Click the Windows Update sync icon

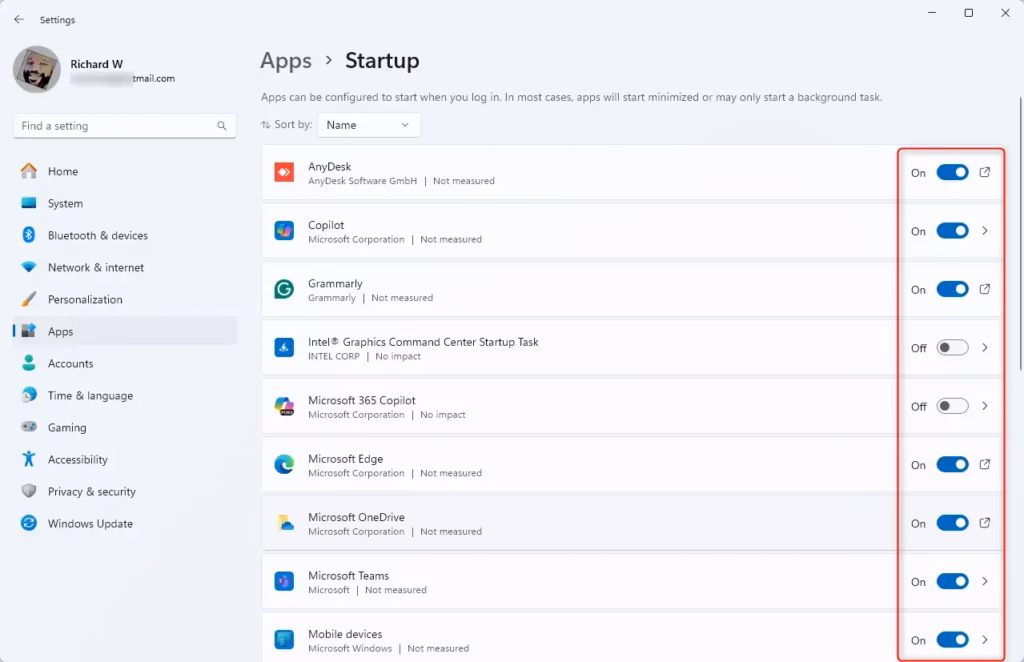click(x=29, y=523)
